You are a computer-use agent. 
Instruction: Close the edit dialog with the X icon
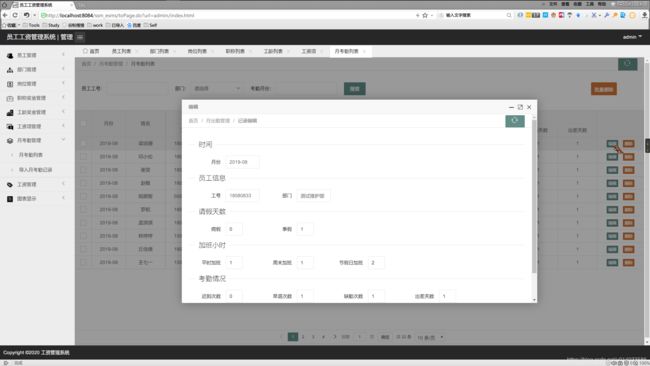tap(529, 107)
